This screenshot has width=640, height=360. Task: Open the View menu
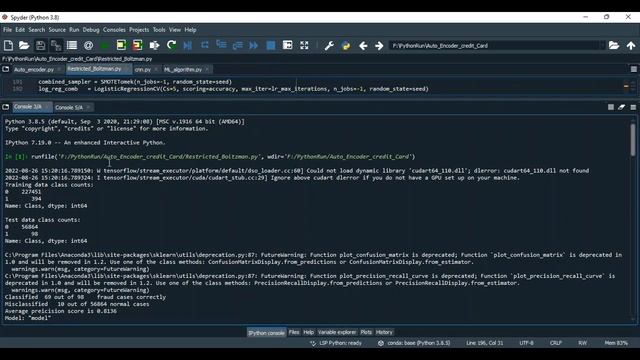click(x=175, y=30)
